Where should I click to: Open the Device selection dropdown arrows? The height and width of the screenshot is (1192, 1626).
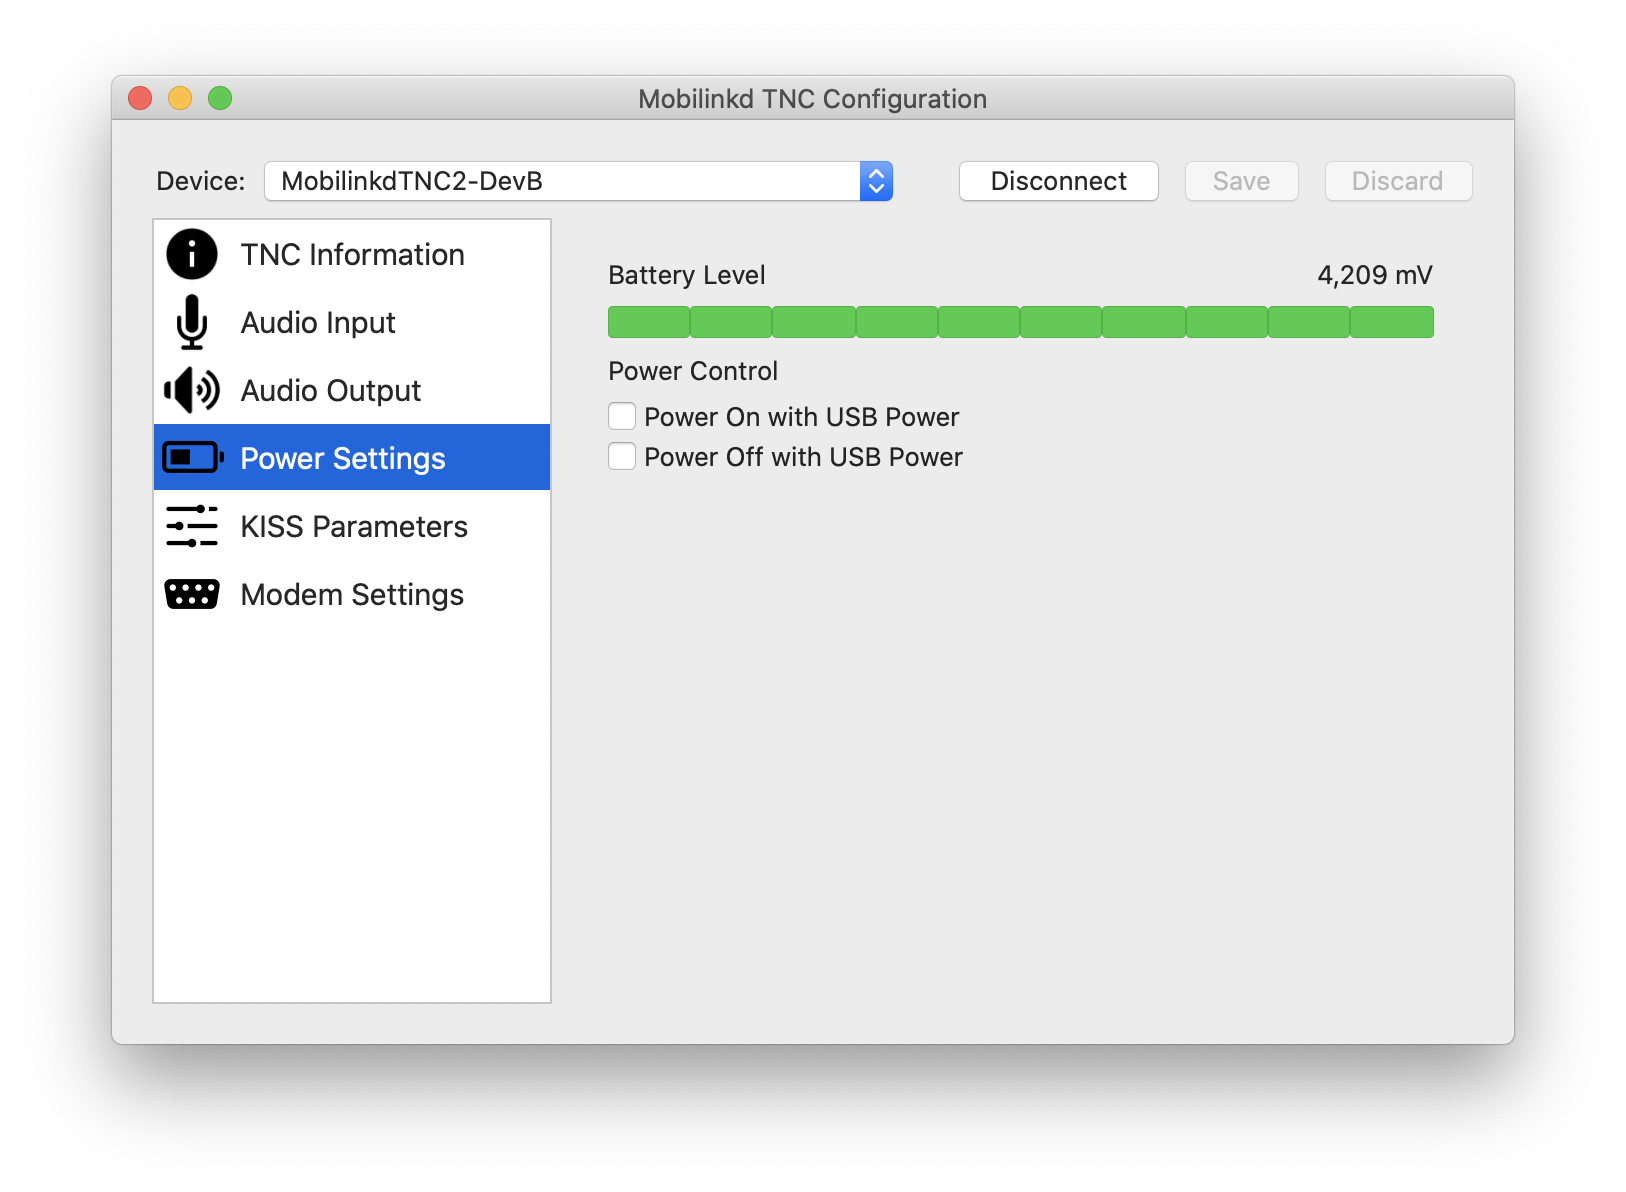(876, 181)
